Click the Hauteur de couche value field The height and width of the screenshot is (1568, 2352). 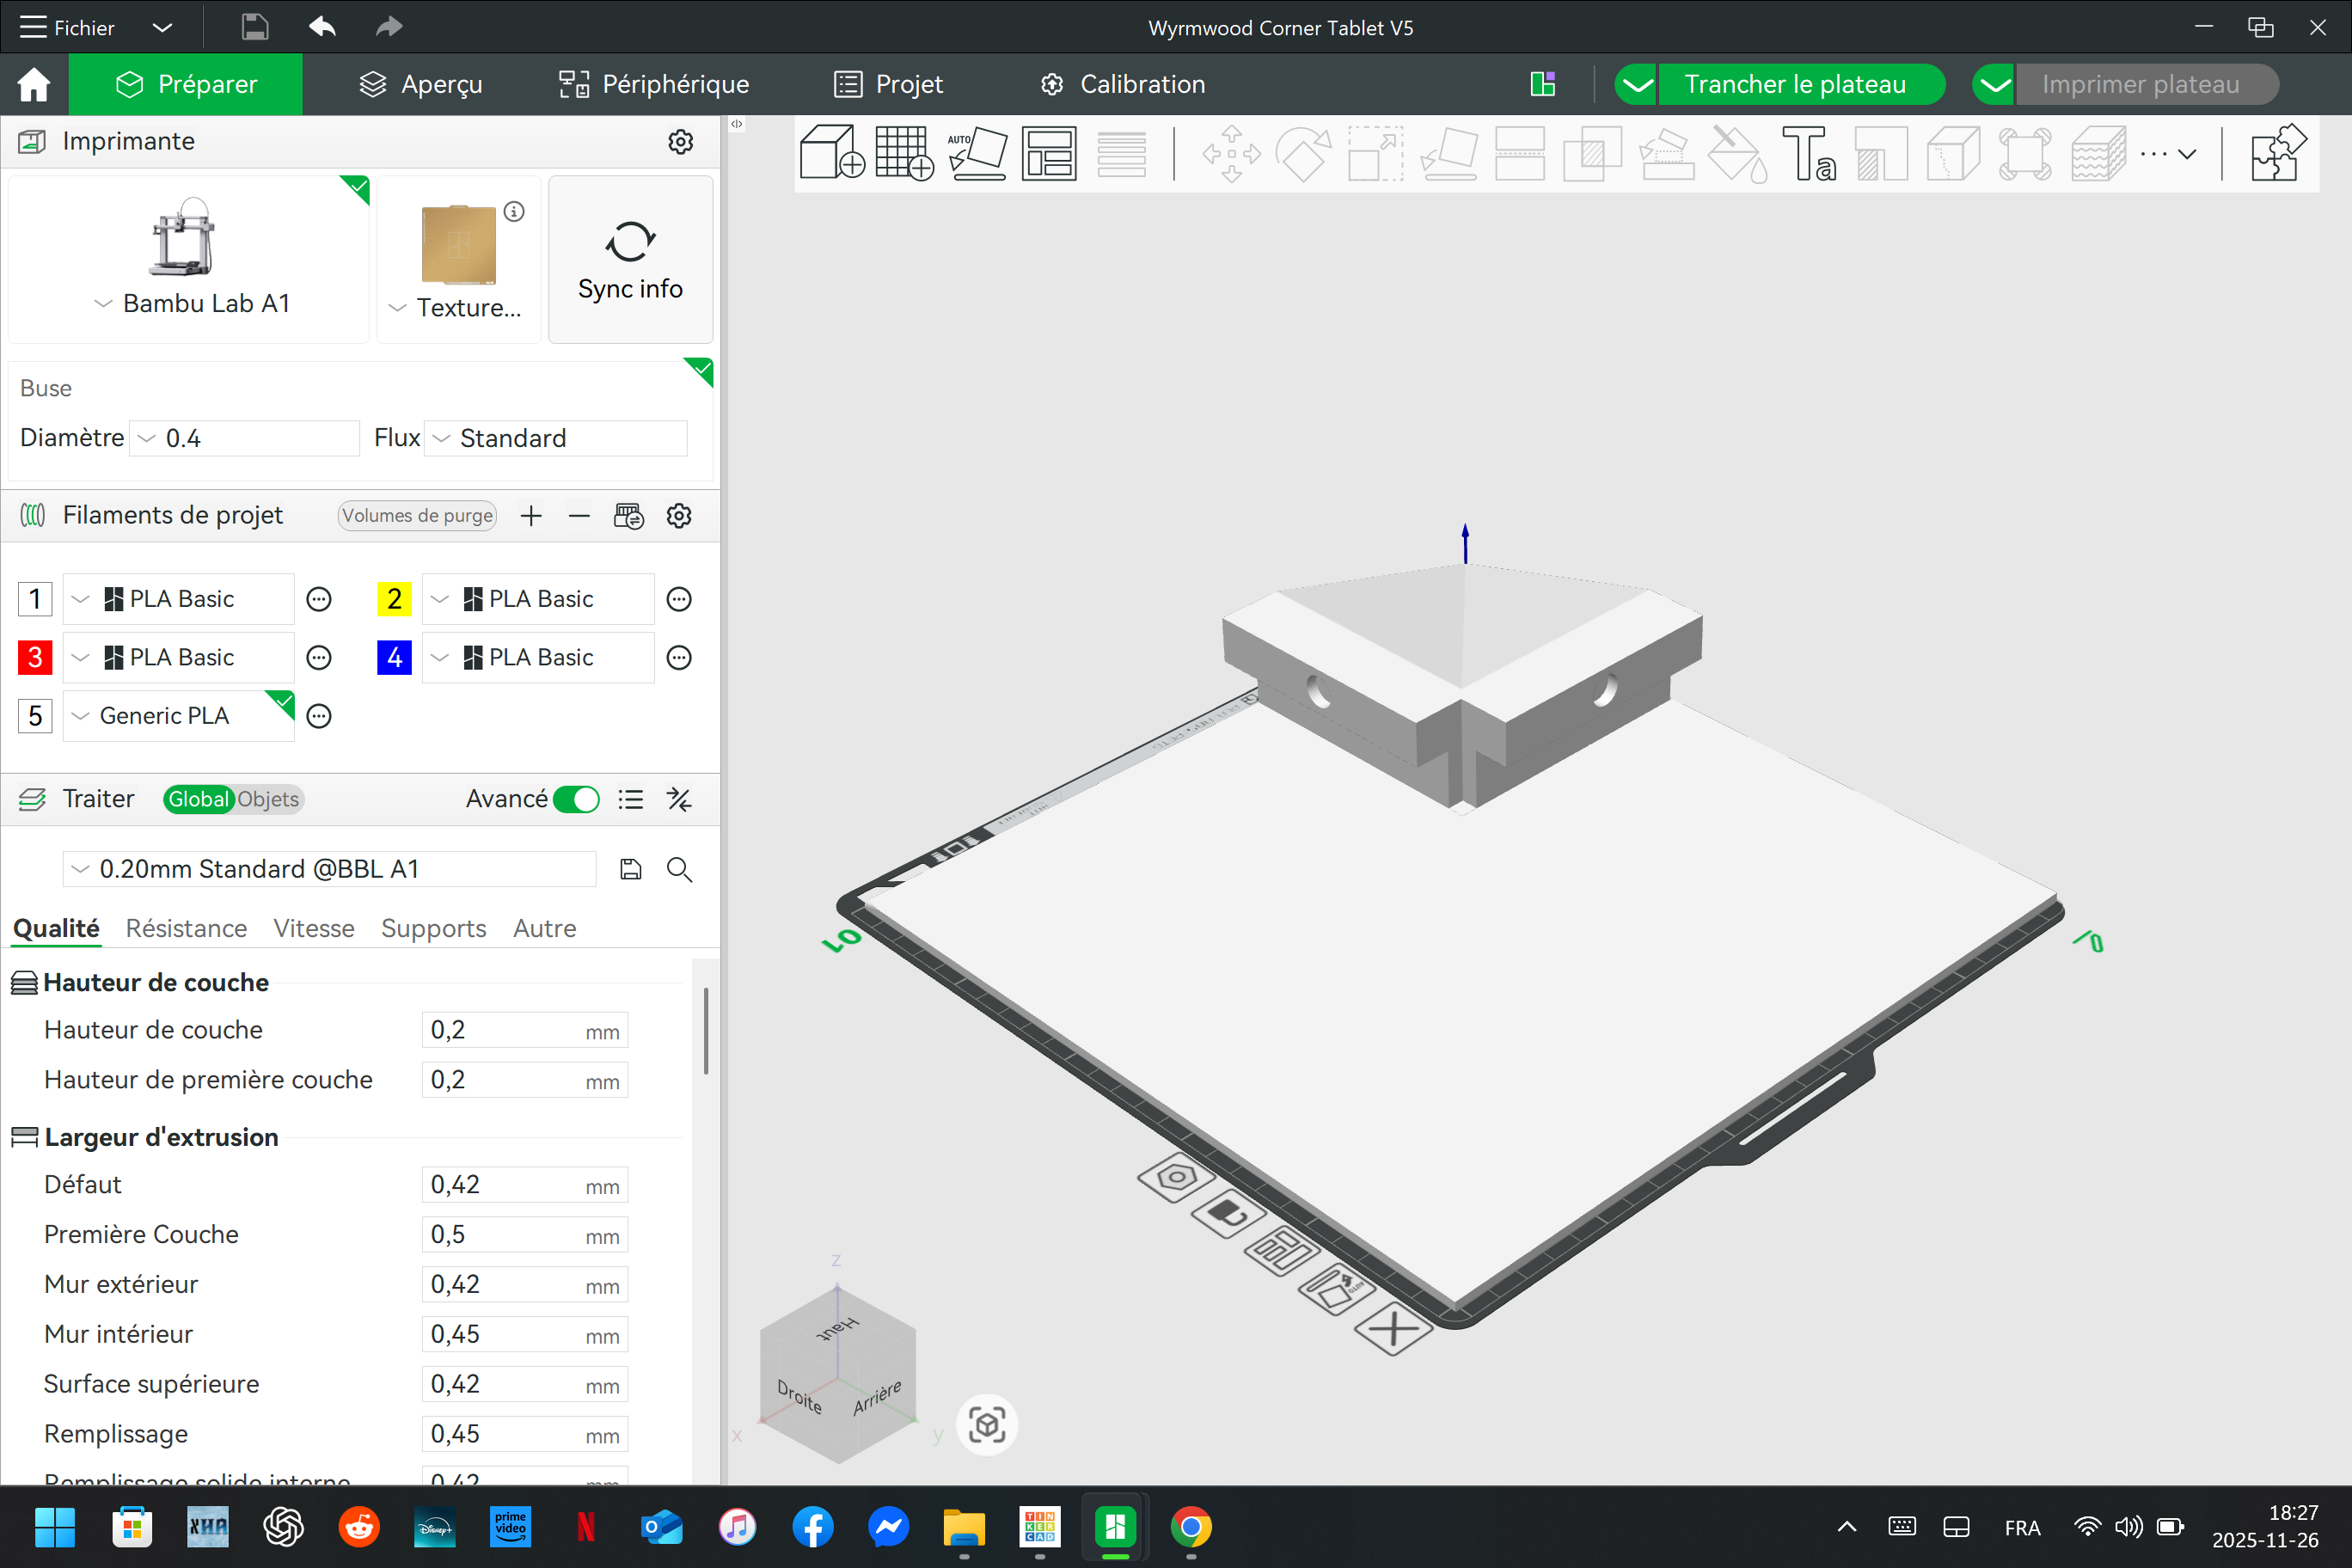pos(525,1030)
